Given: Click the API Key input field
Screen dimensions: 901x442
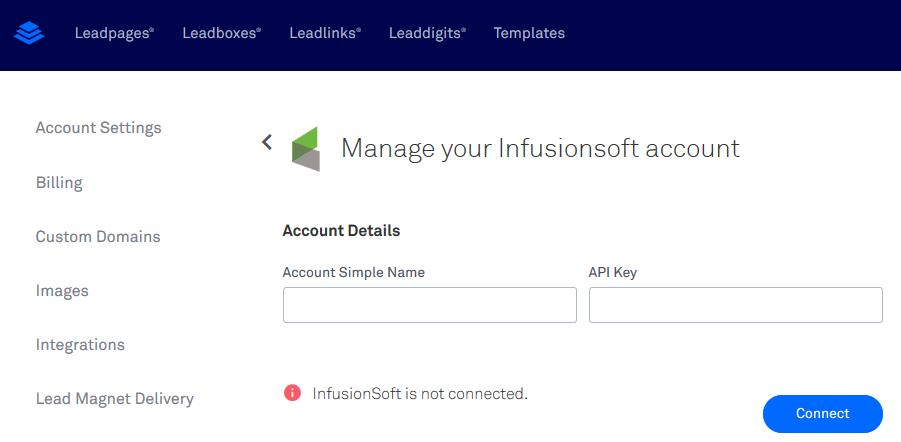Looking at the screenshot, I should tap(736, 305).
